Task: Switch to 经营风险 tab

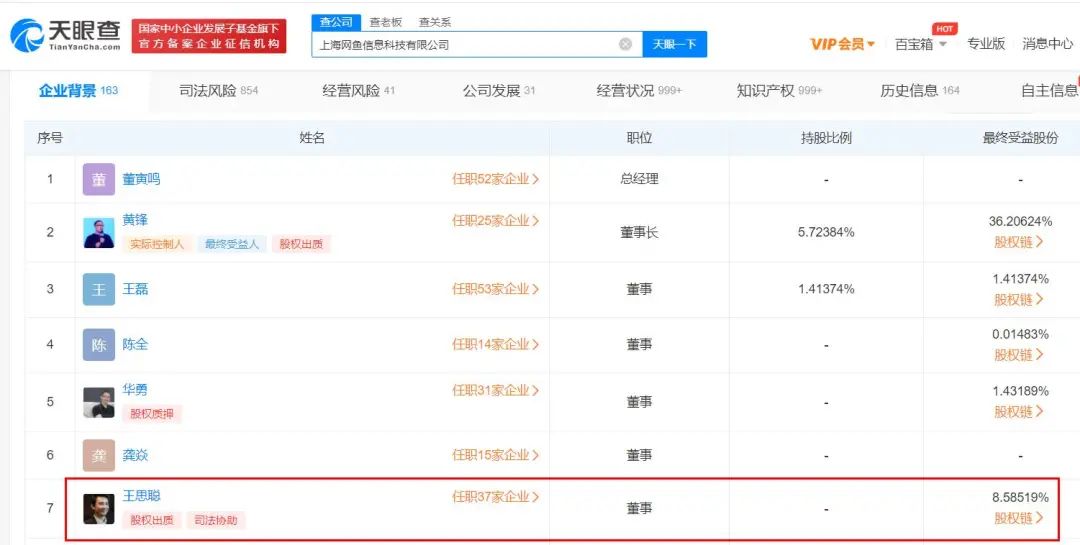Action: click(358, 90)
